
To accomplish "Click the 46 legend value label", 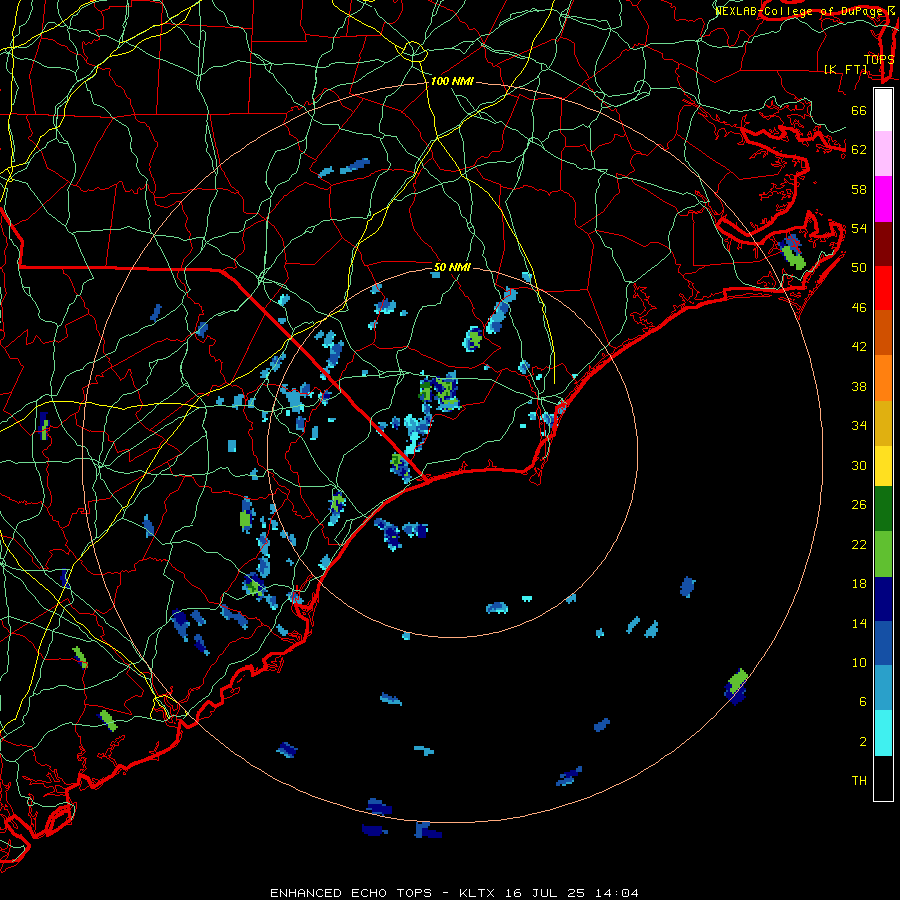I will [x=859, y=308].
